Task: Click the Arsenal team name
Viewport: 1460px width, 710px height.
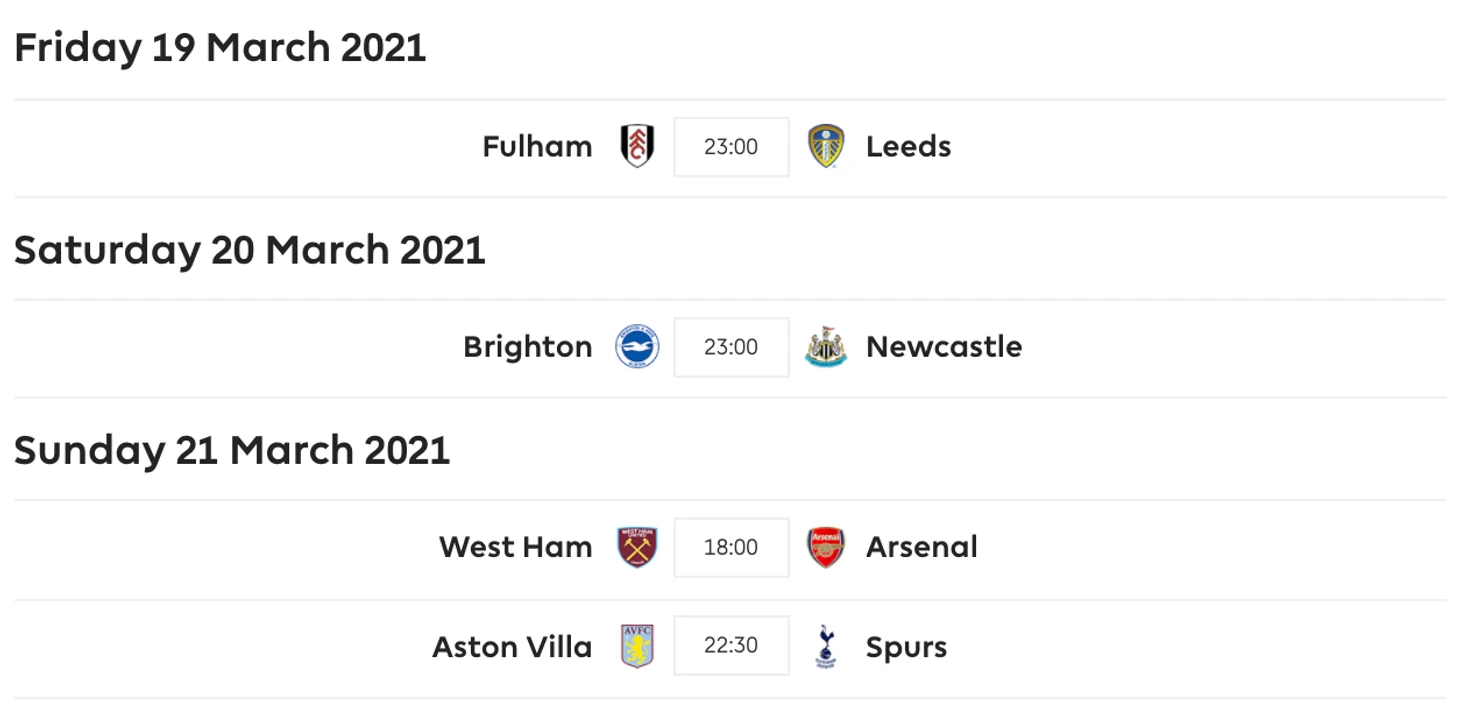Action: point(922,547)
